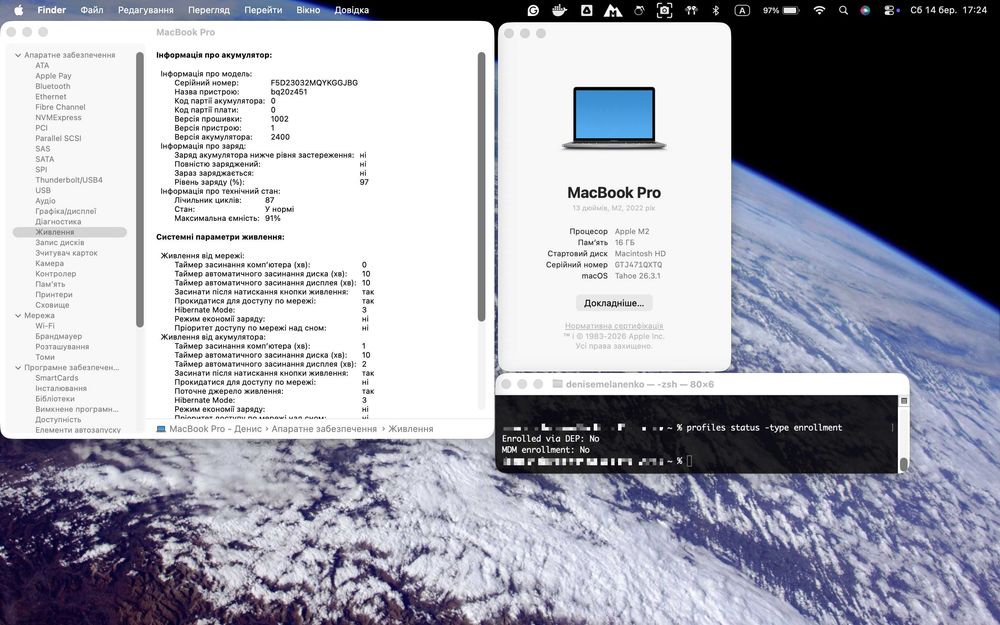Select Запис дисків in sidebar
This screenshot has width=1000, height=625.
click(x=59, y=242)
